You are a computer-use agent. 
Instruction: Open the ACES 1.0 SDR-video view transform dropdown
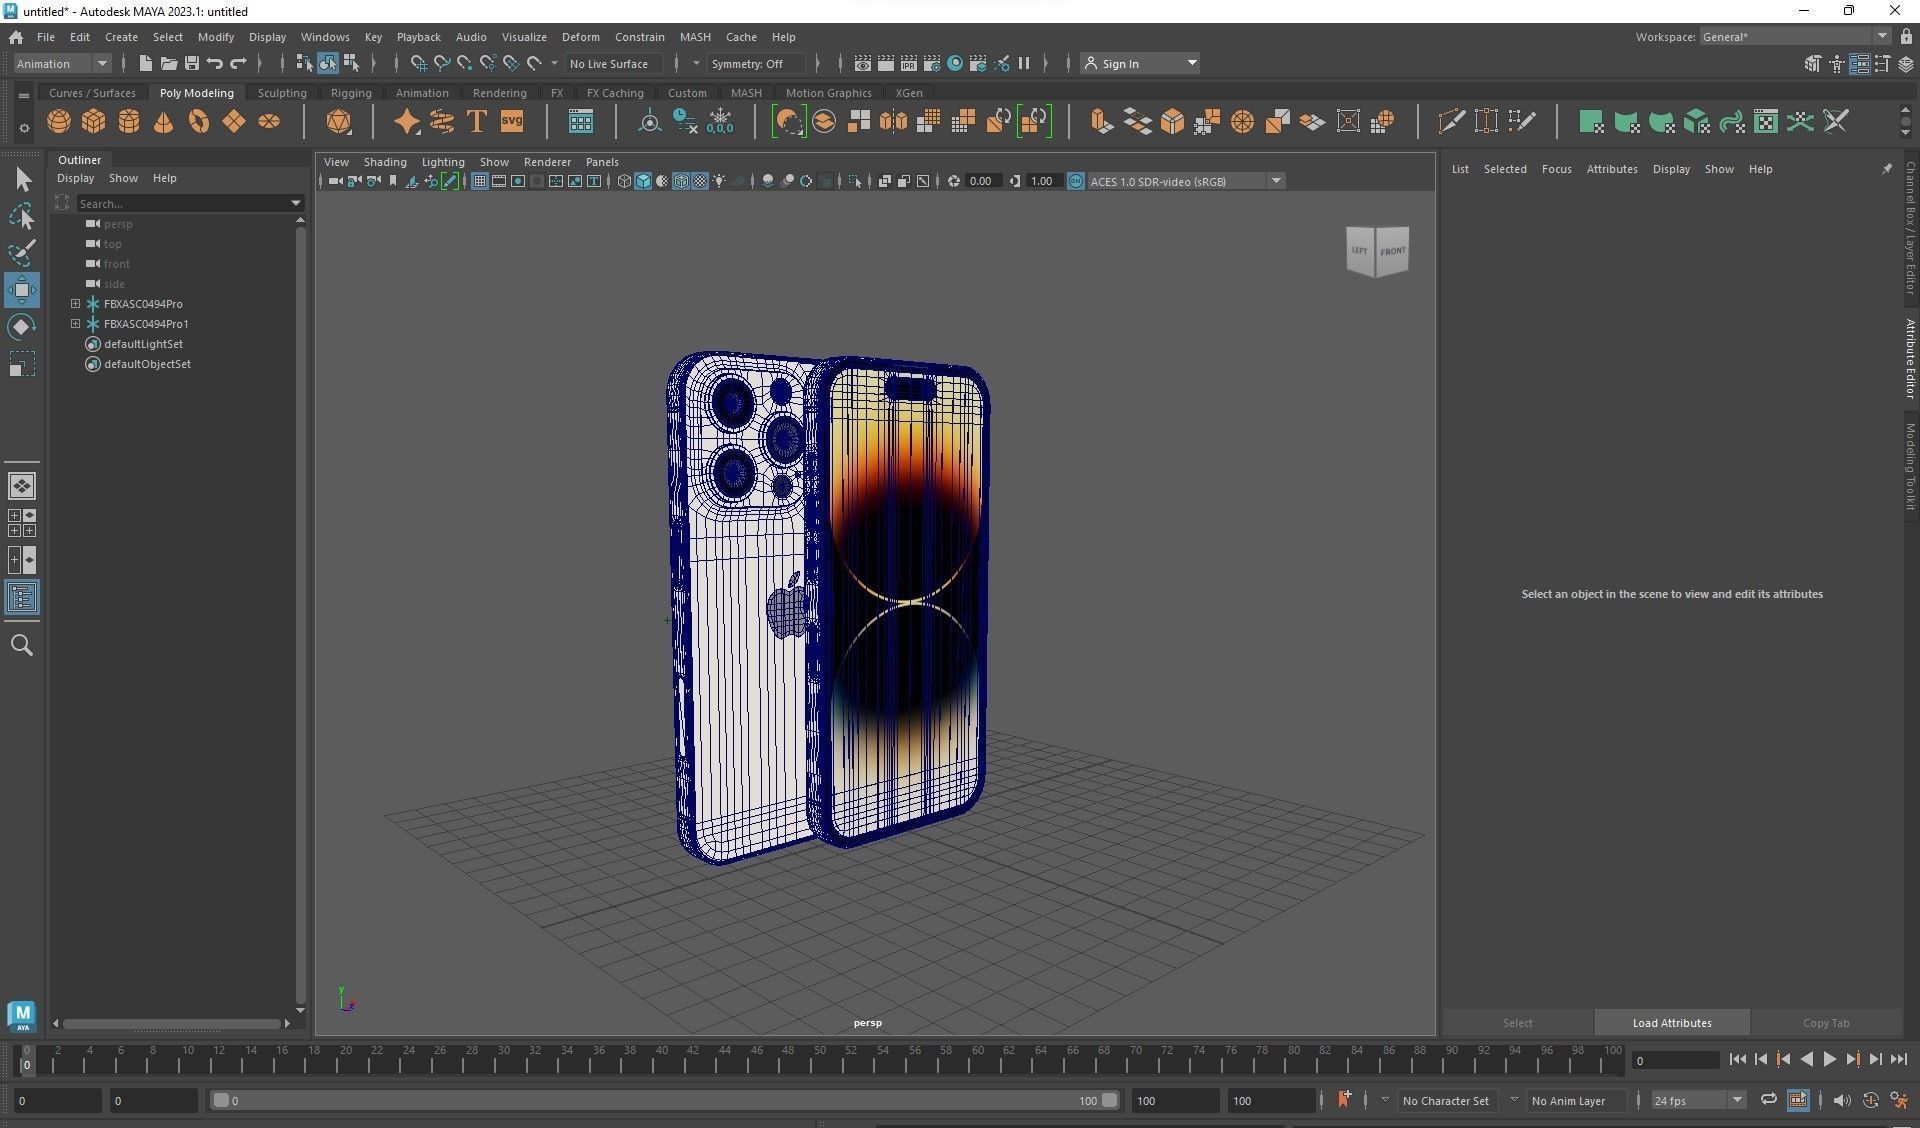(1186, 182)
